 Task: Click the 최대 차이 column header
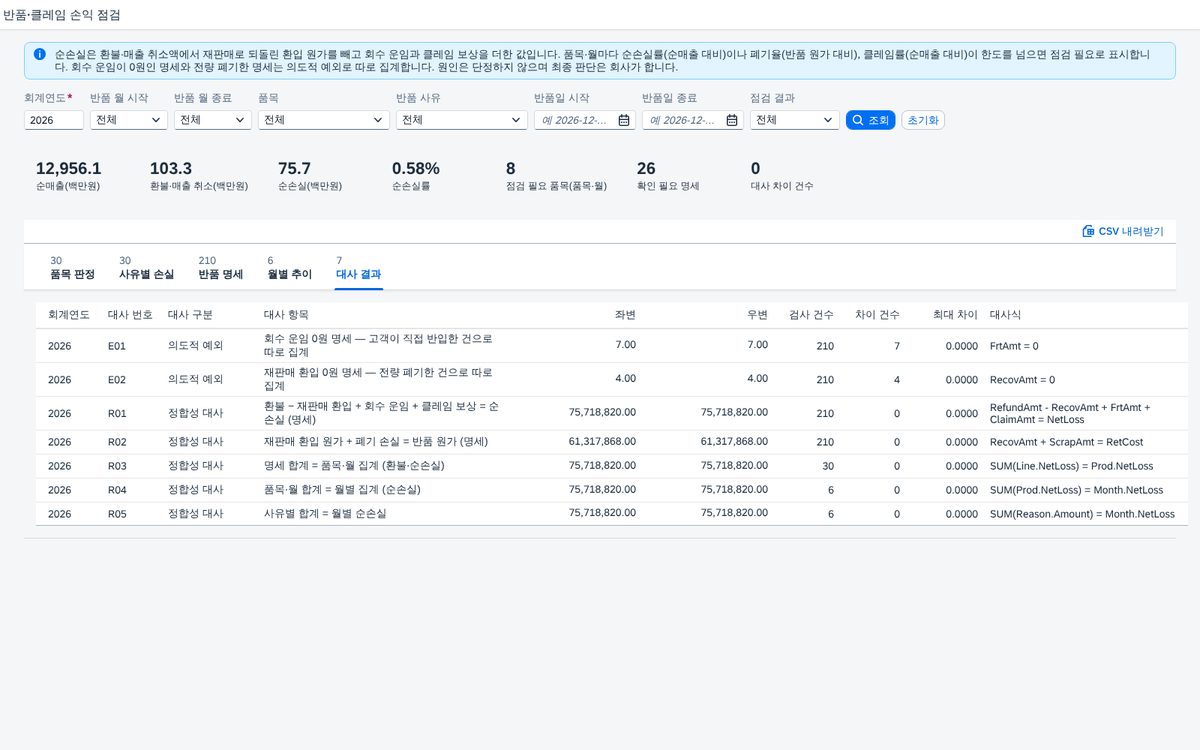point(955,314)
